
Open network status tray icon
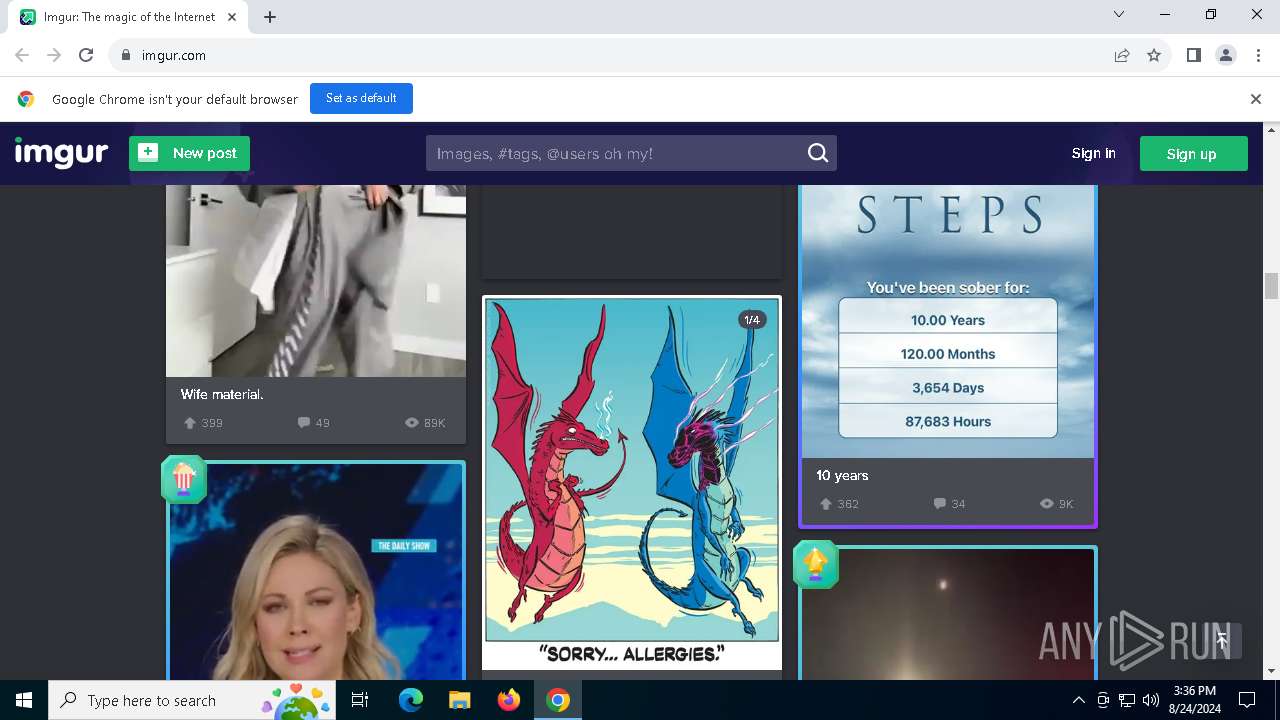(x=1127, y=700)
